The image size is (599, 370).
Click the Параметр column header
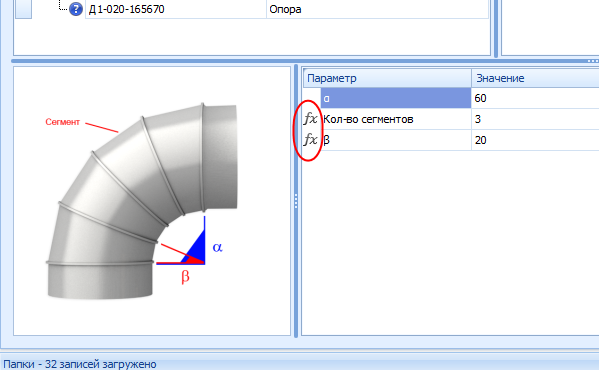point(387,78)
